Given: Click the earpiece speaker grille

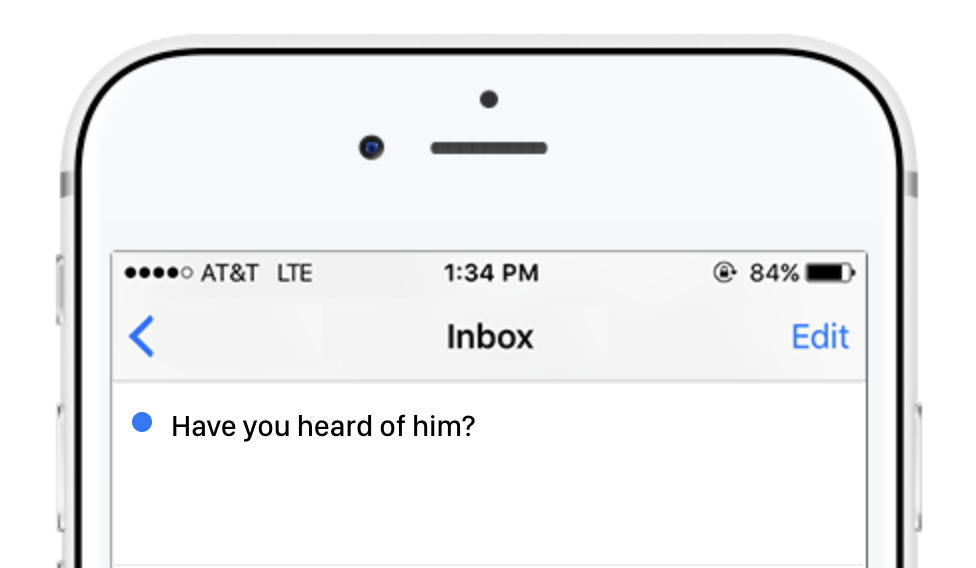Looking at the screenshot, I should [x=488, y=148].
